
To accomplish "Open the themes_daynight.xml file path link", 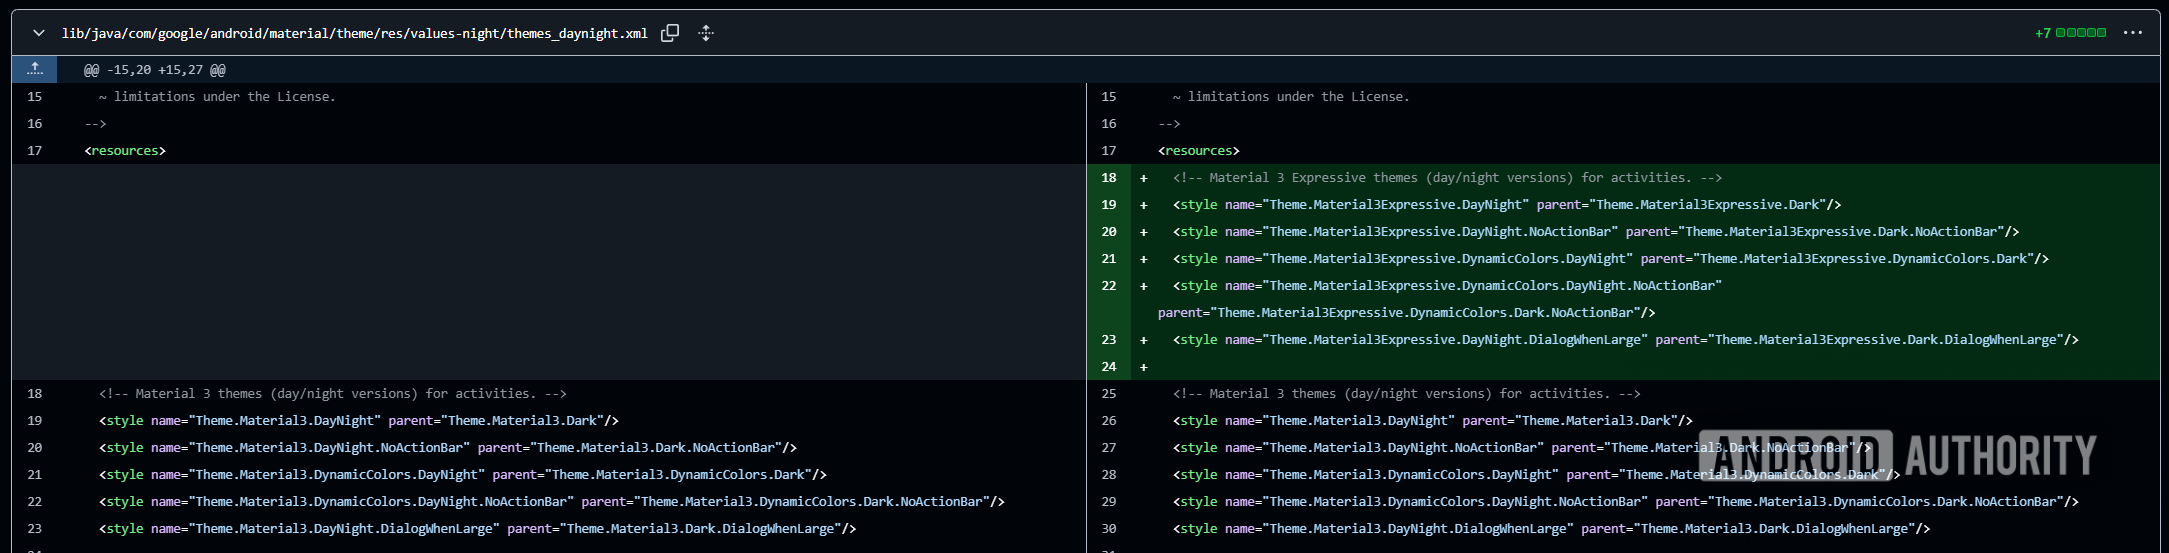I will [354, 33].
